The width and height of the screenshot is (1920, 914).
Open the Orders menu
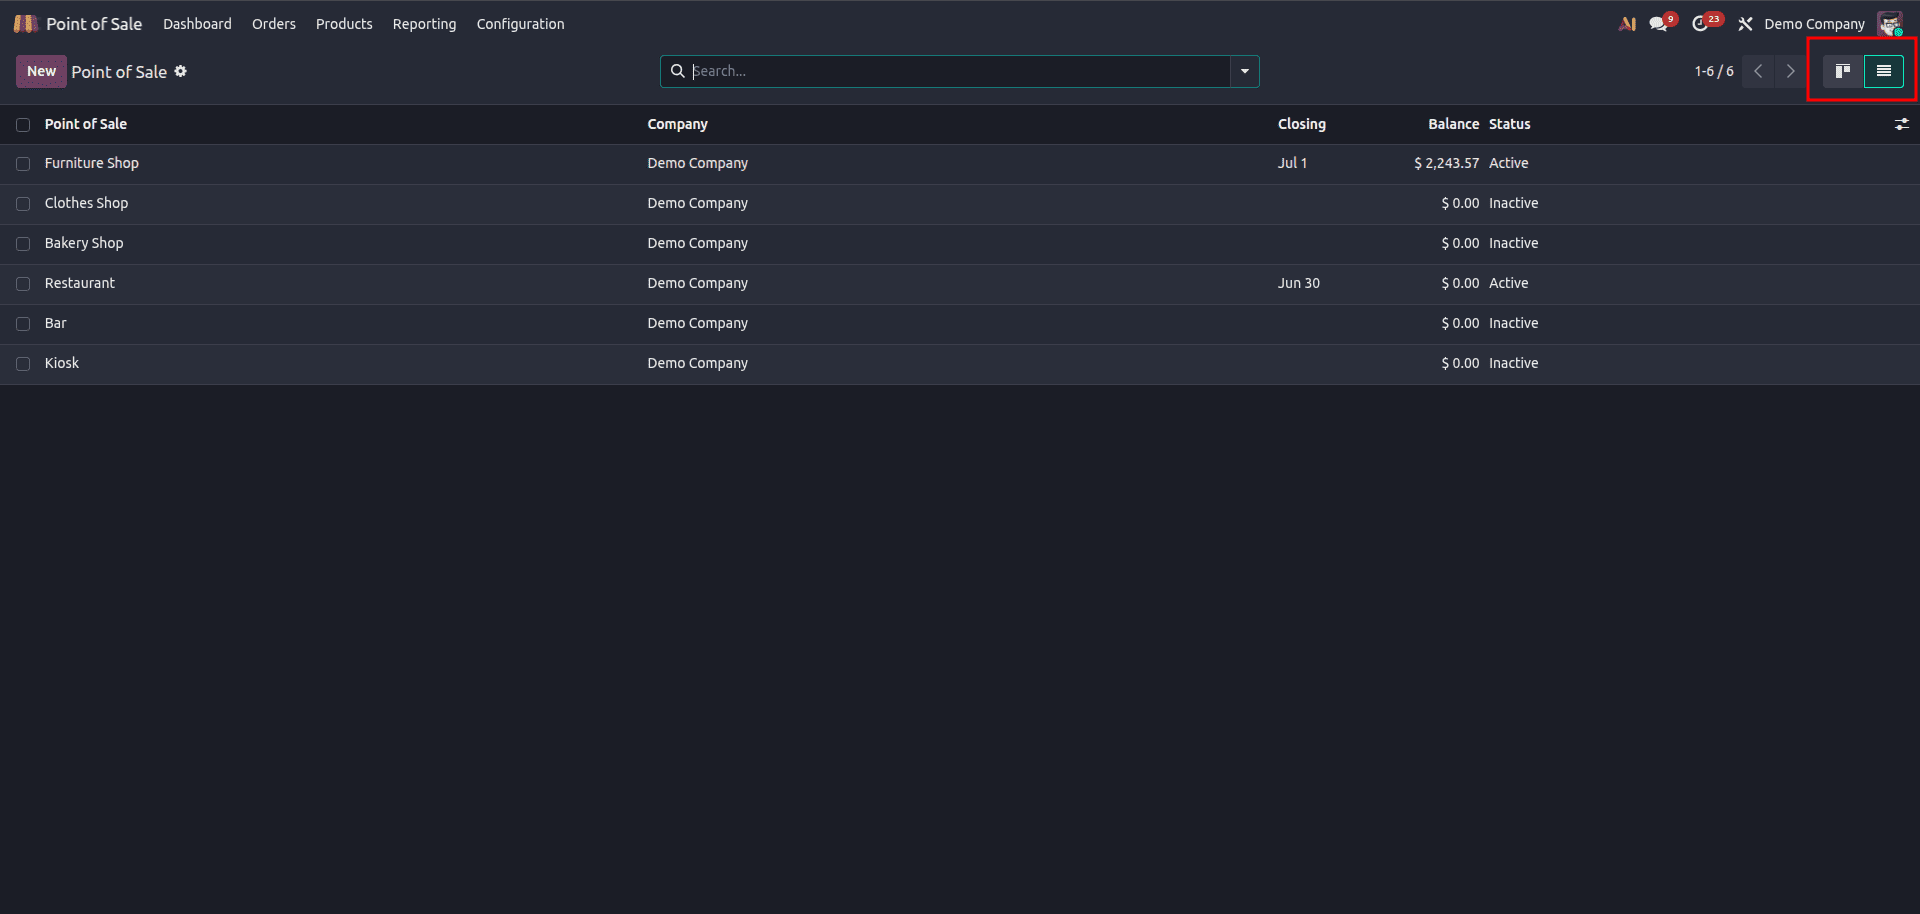[274, 24]
